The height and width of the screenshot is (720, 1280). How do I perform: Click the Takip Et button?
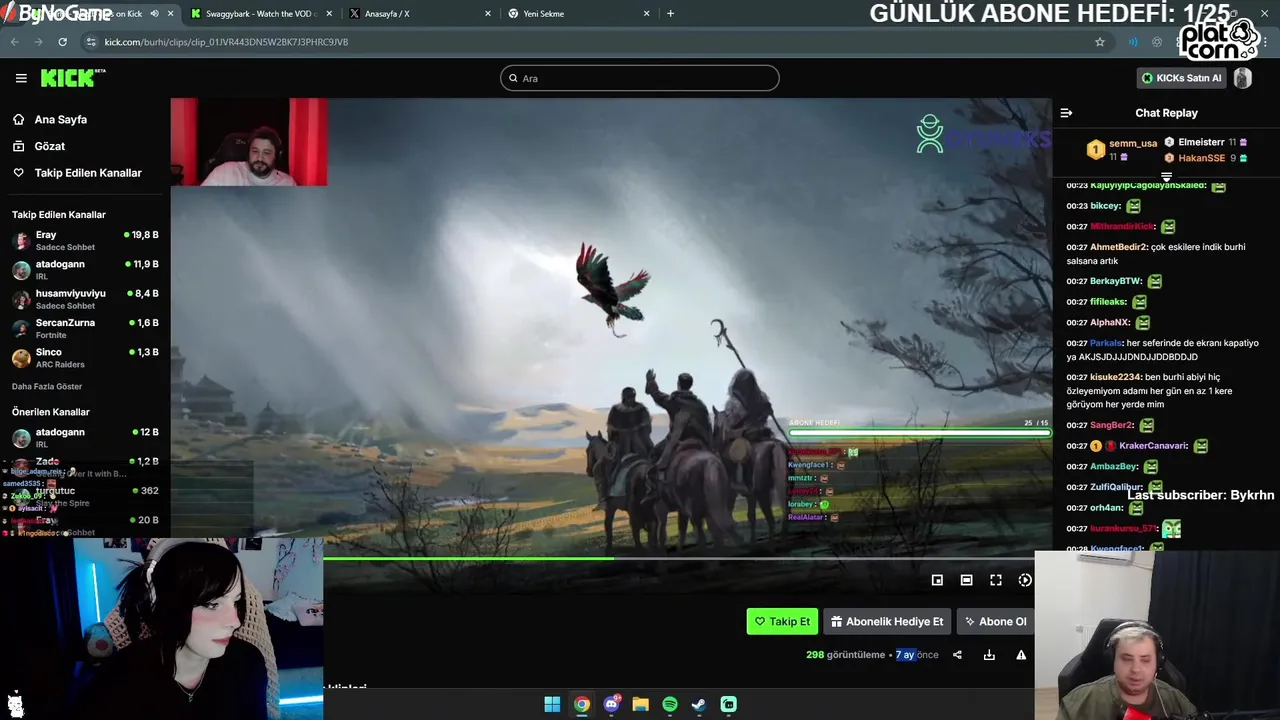coord(782,622)
